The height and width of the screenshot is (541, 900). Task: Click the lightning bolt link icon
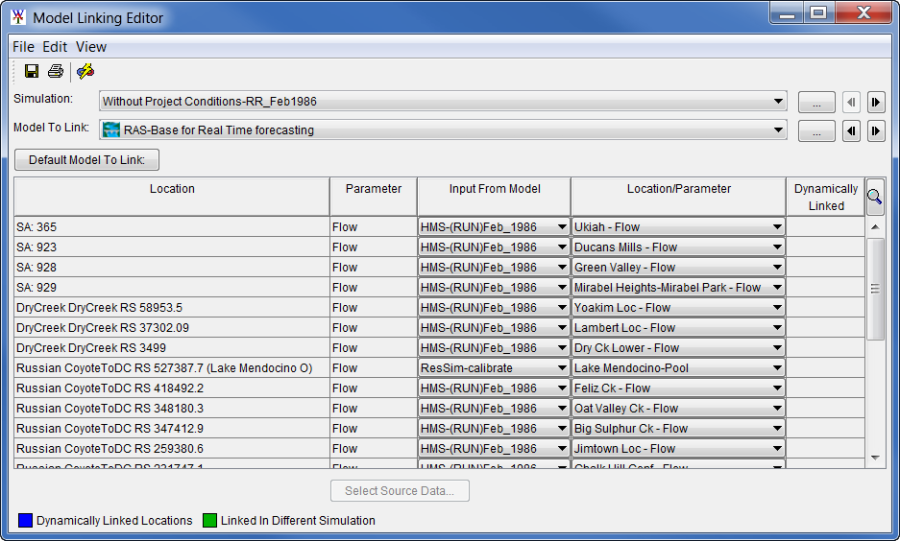coord(86,71)
